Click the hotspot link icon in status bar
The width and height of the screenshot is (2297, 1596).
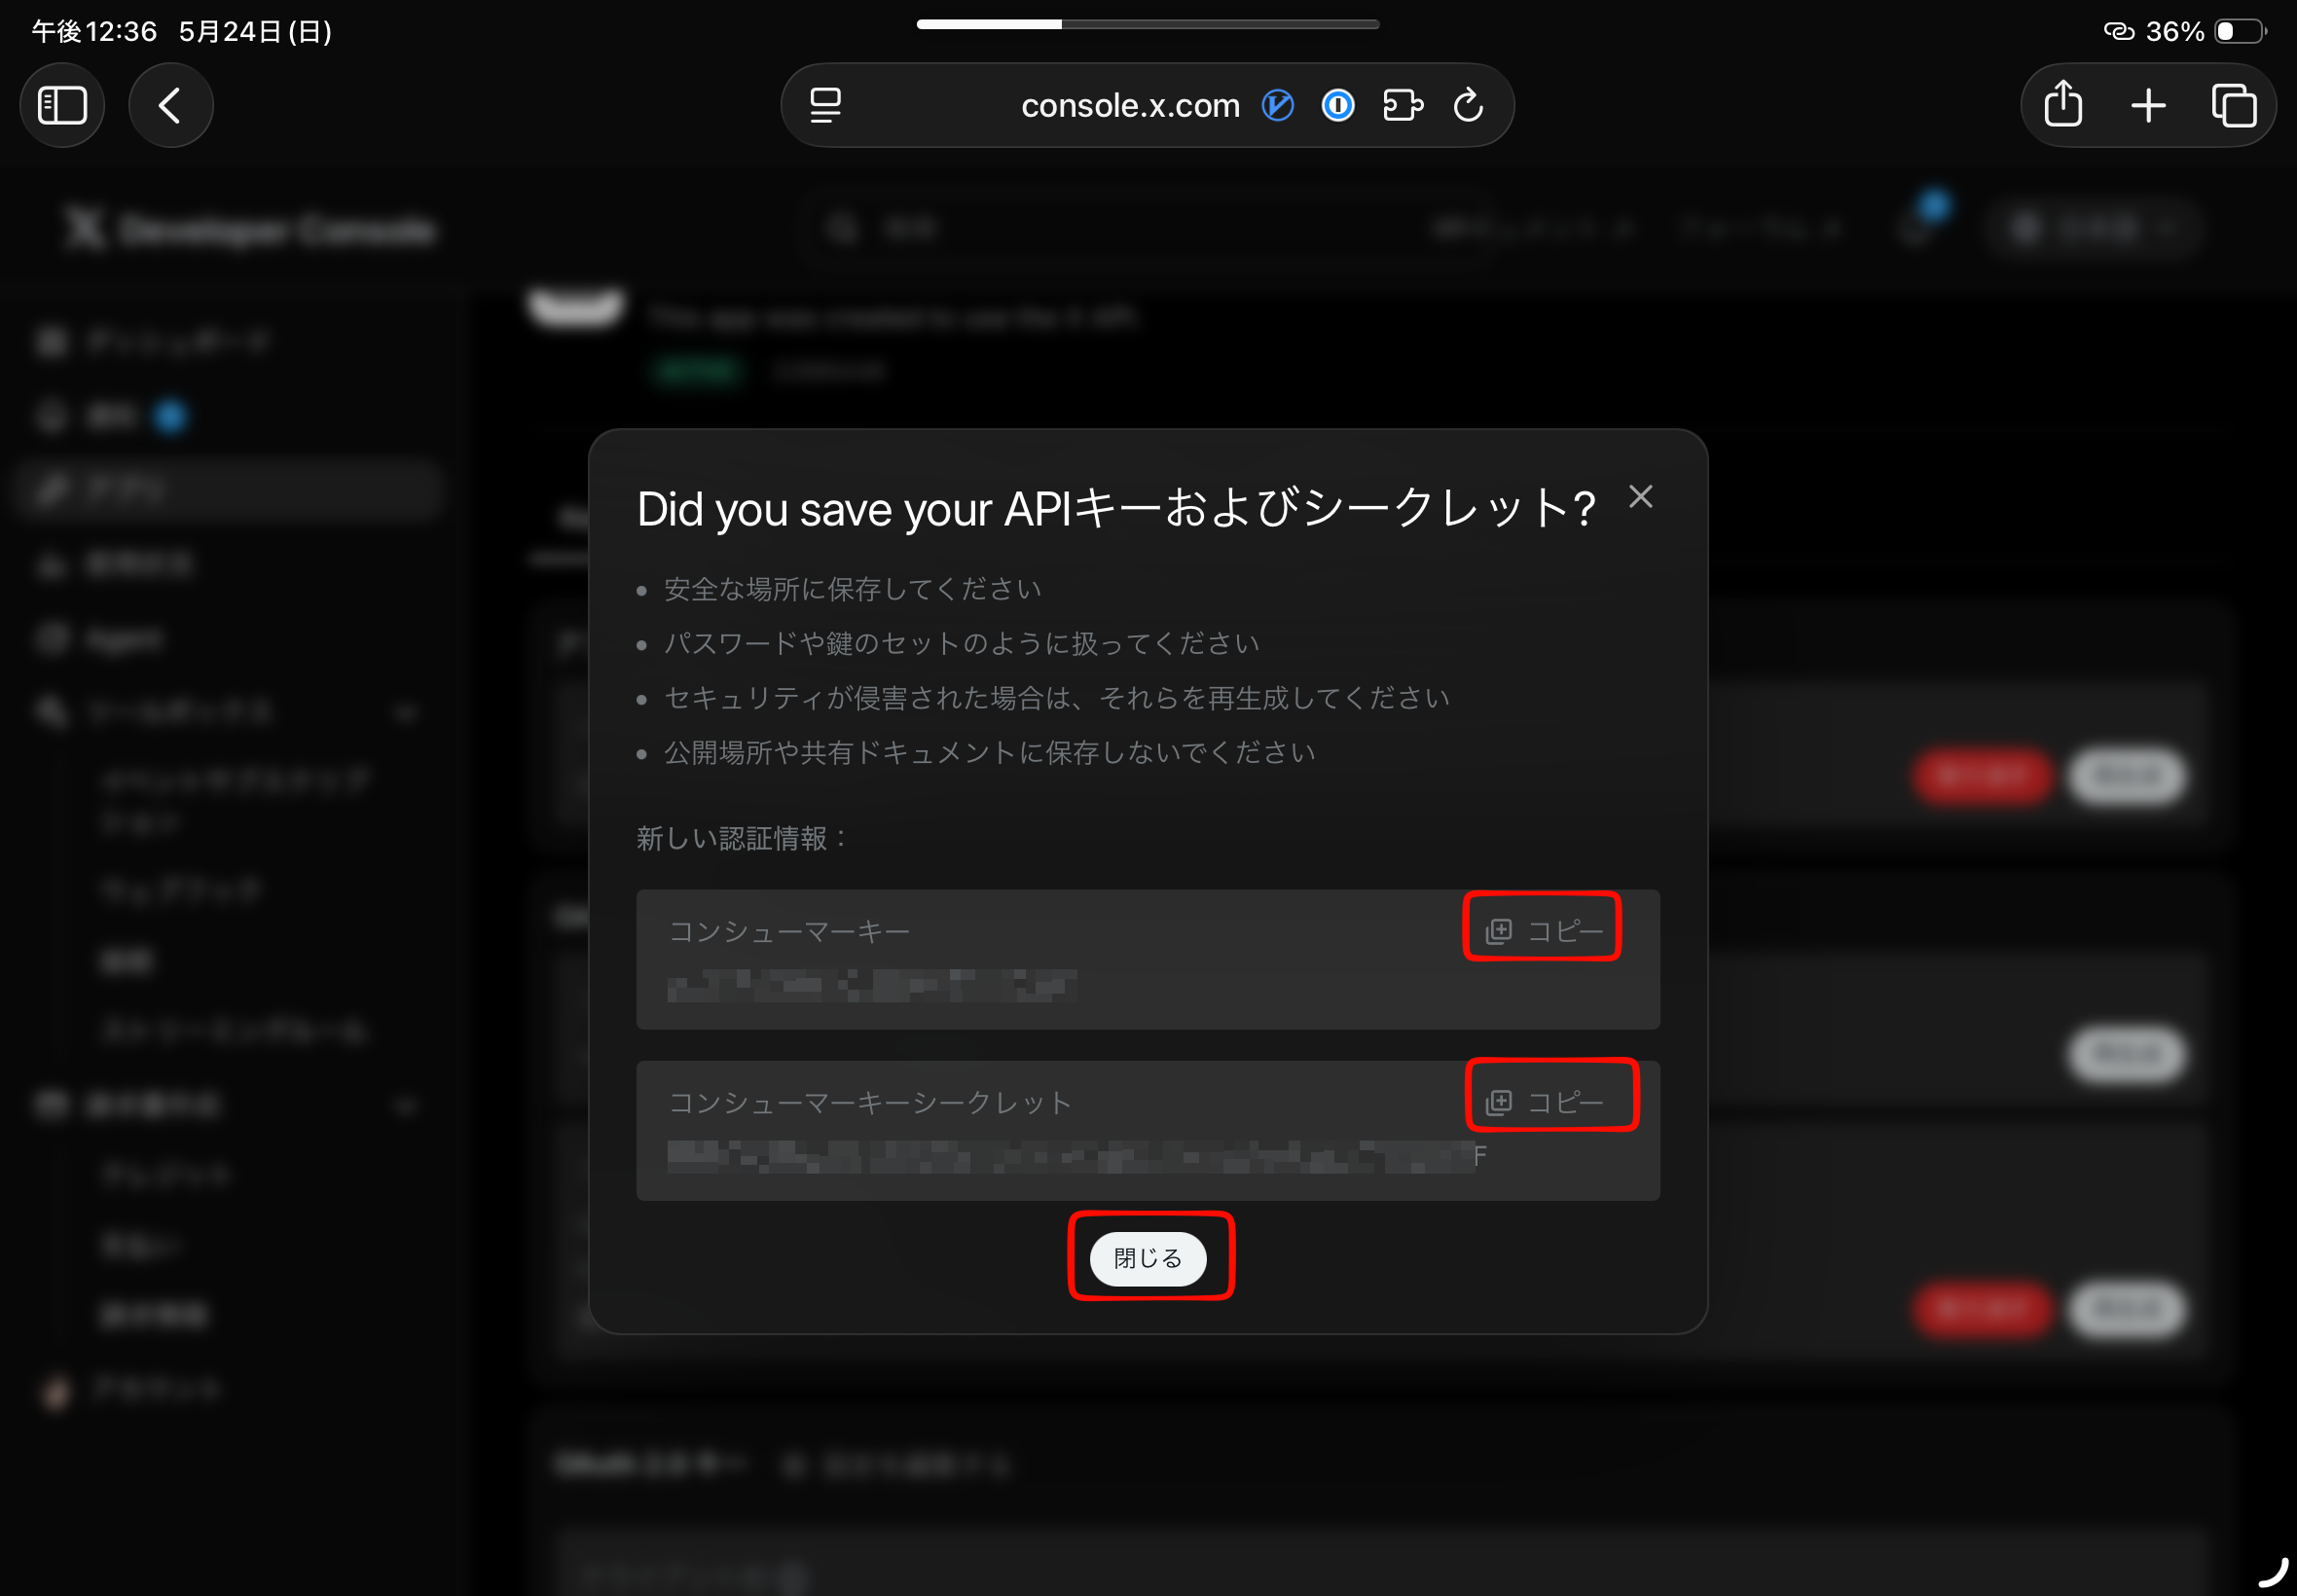pyautogui.click(x=2118, y=31)
